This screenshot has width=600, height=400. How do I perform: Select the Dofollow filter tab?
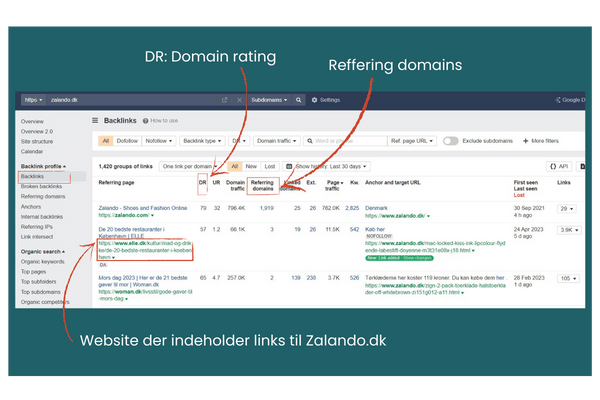coord(127,141)
